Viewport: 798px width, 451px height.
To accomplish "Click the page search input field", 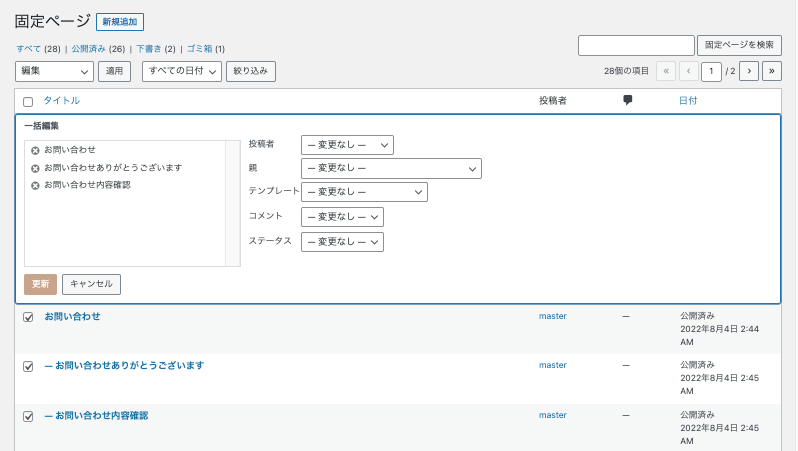I will [x=636, y=45].
